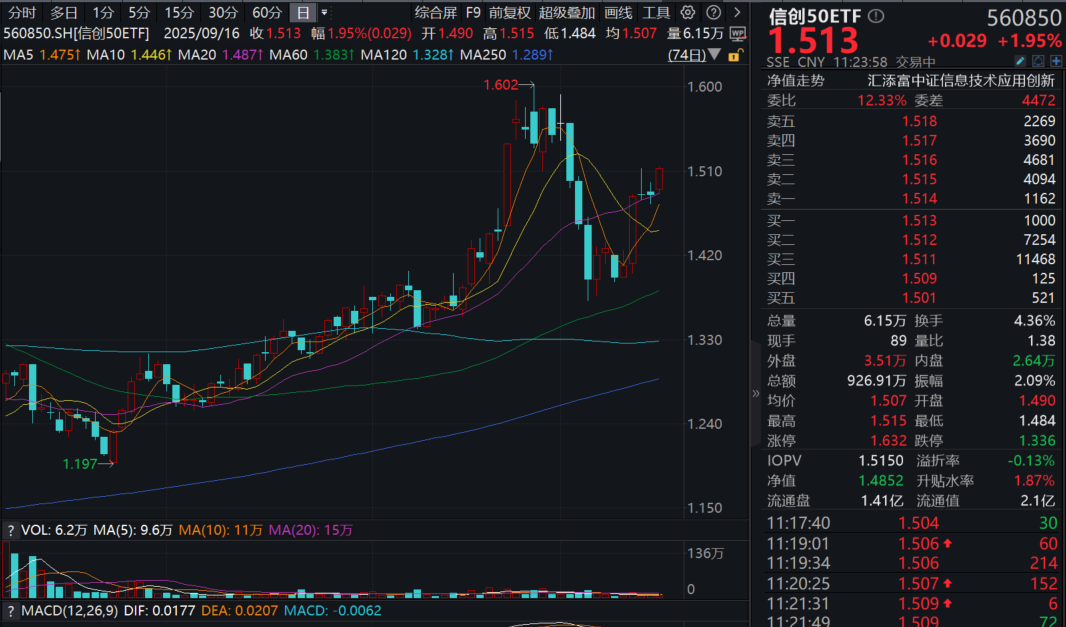Click the 1.602 high price marker on chart
This screenshot has height=627, width=1066.
coord(501,86)
